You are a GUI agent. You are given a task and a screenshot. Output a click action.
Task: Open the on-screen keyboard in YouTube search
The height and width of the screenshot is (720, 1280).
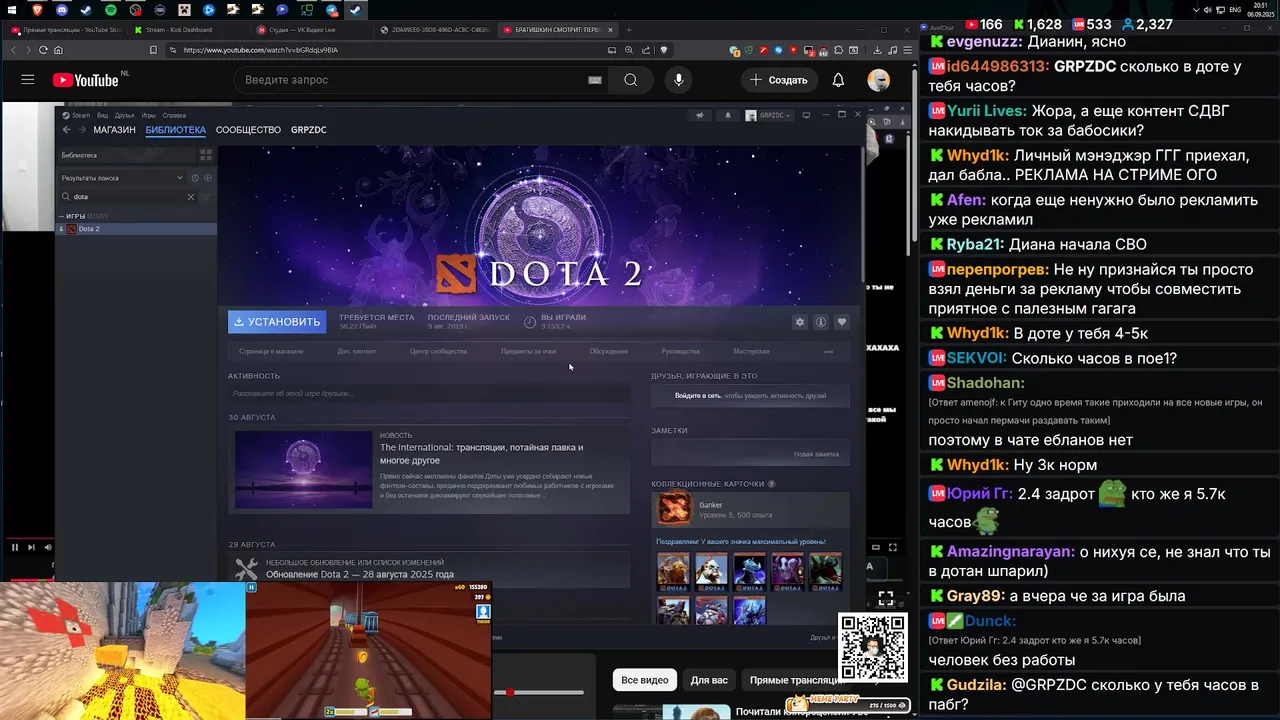(595, 80)
